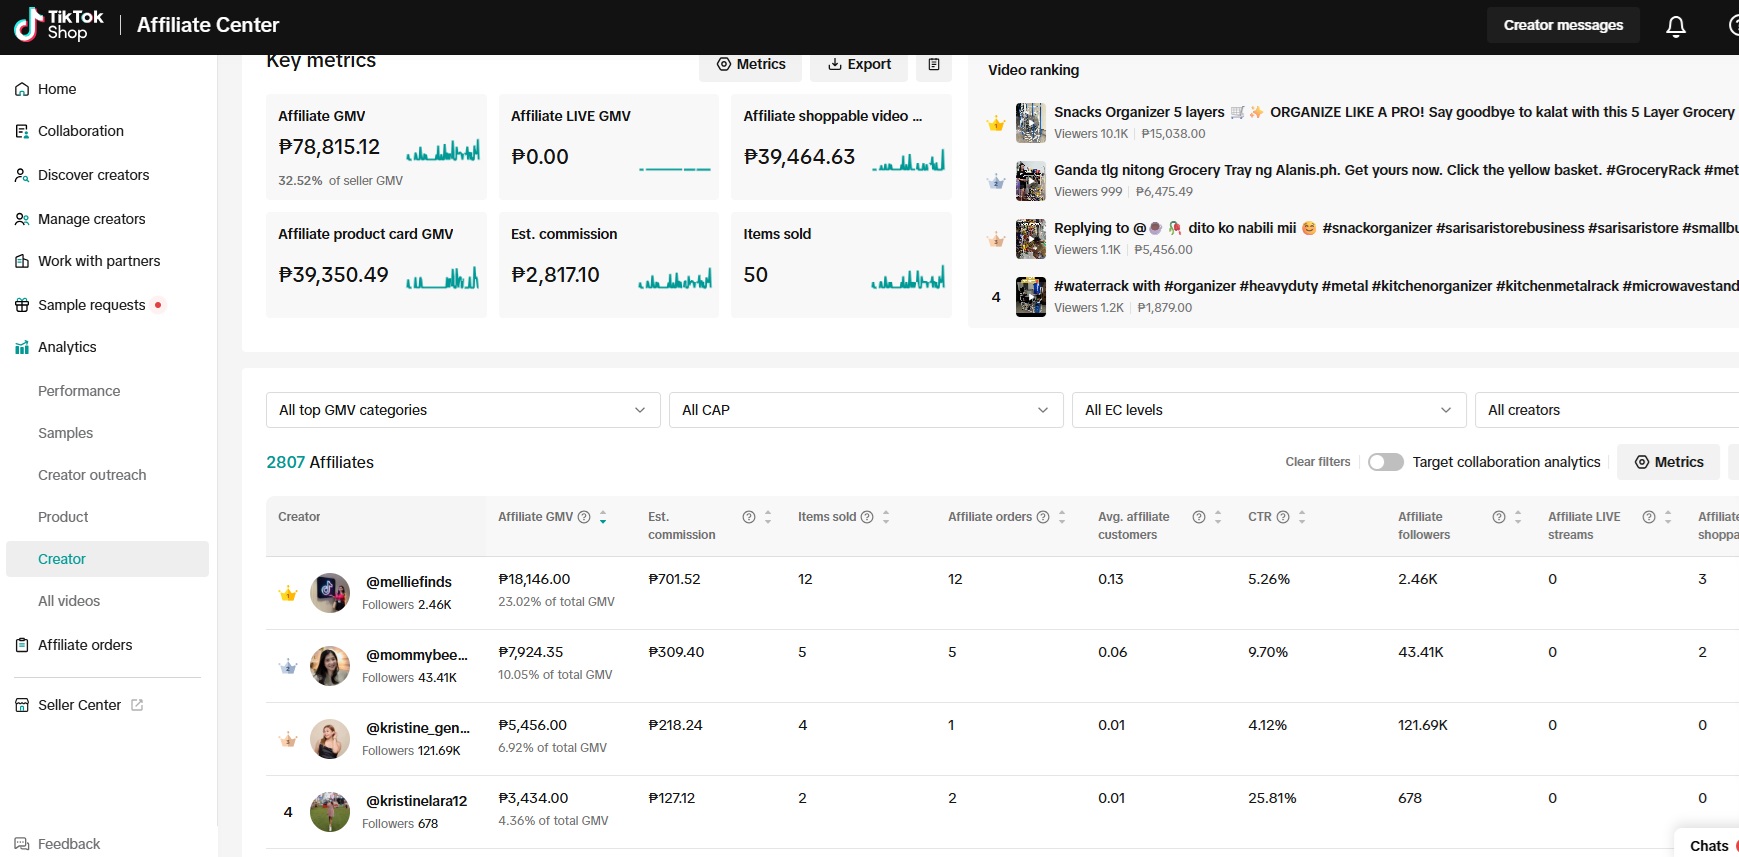Select the Creator submenu item
The image size is (1739, 857).
point(107,559)
